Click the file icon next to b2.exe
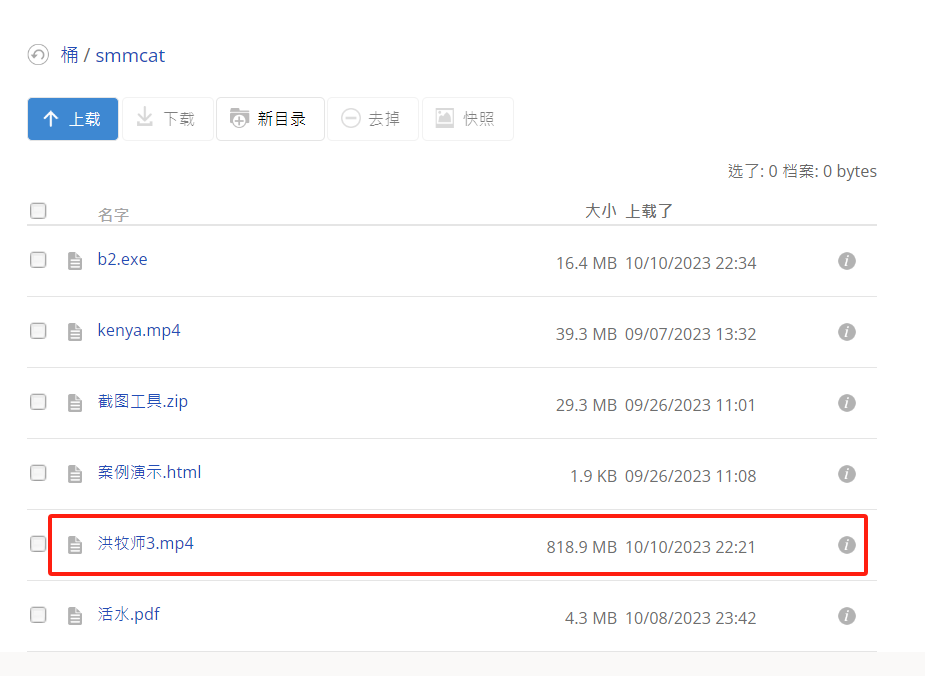Screen dimensions: 925x676 [75, 261]
